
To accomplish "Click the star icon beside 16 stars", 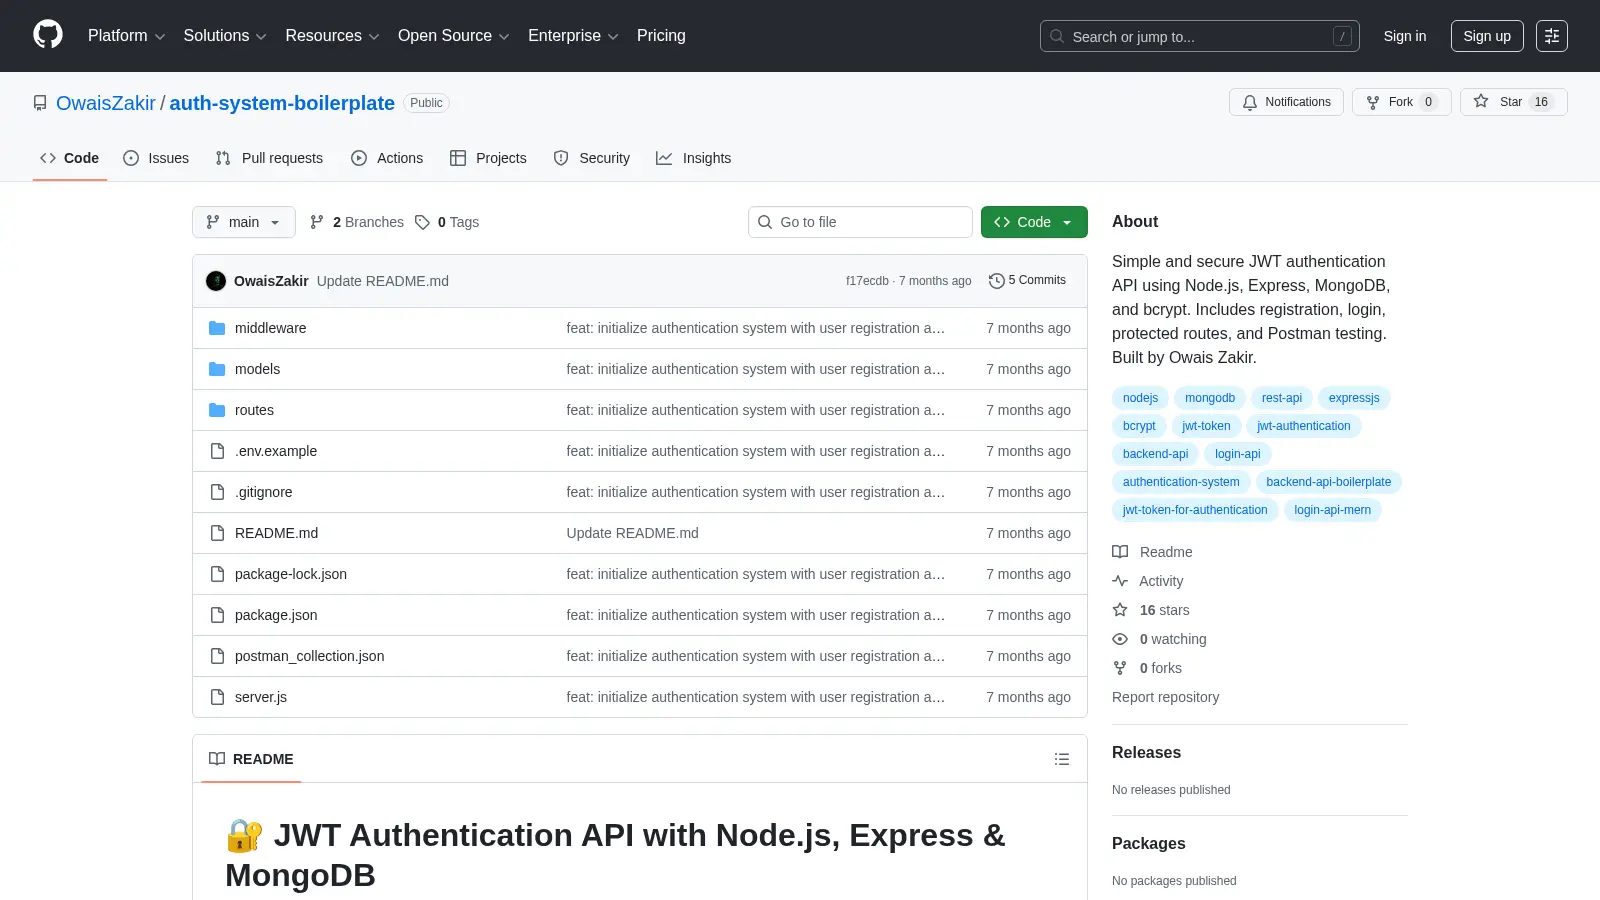I will coord(1120,610).
